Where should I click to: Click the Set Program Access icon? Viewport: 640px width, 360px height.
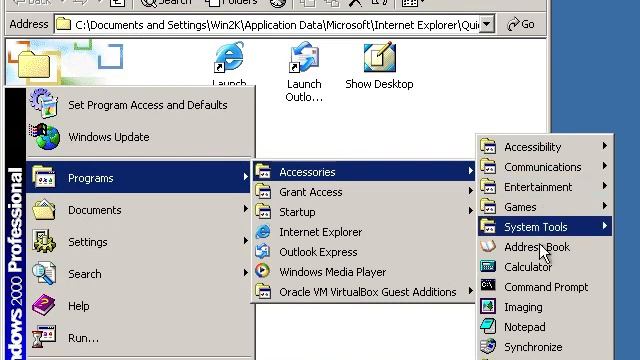click(44, 104)
